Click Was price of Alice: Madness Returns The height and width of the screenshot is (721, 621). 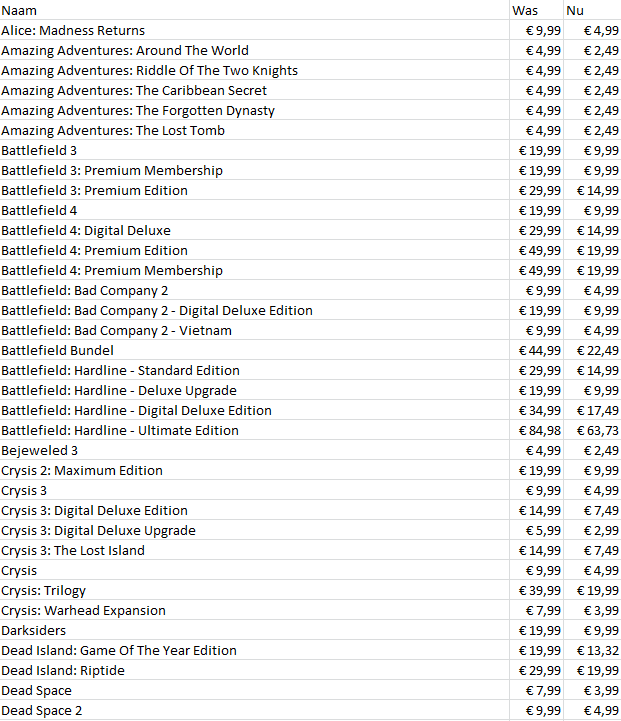pyautogui.click(x=536, y=30)
